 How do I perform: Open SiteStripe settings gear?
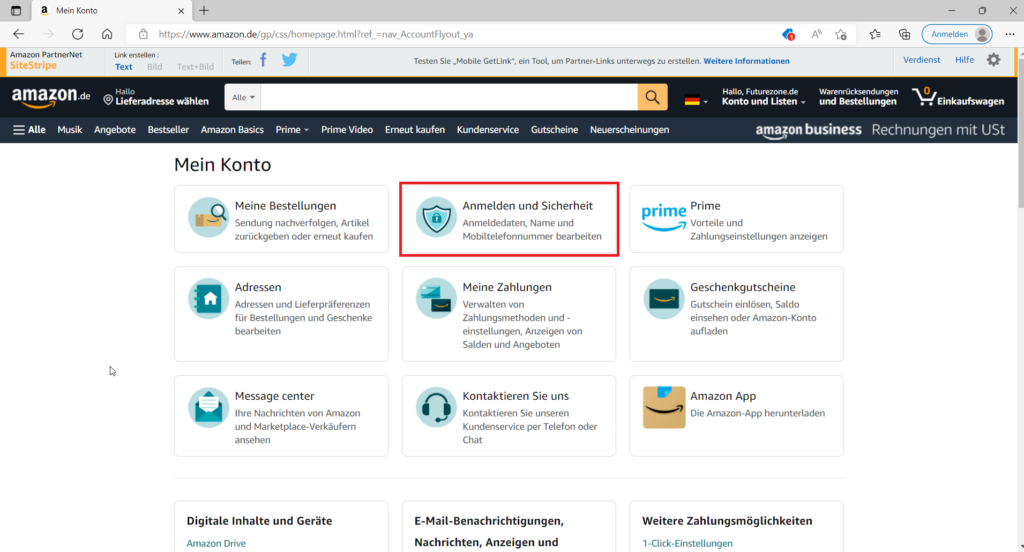(993, 60)
